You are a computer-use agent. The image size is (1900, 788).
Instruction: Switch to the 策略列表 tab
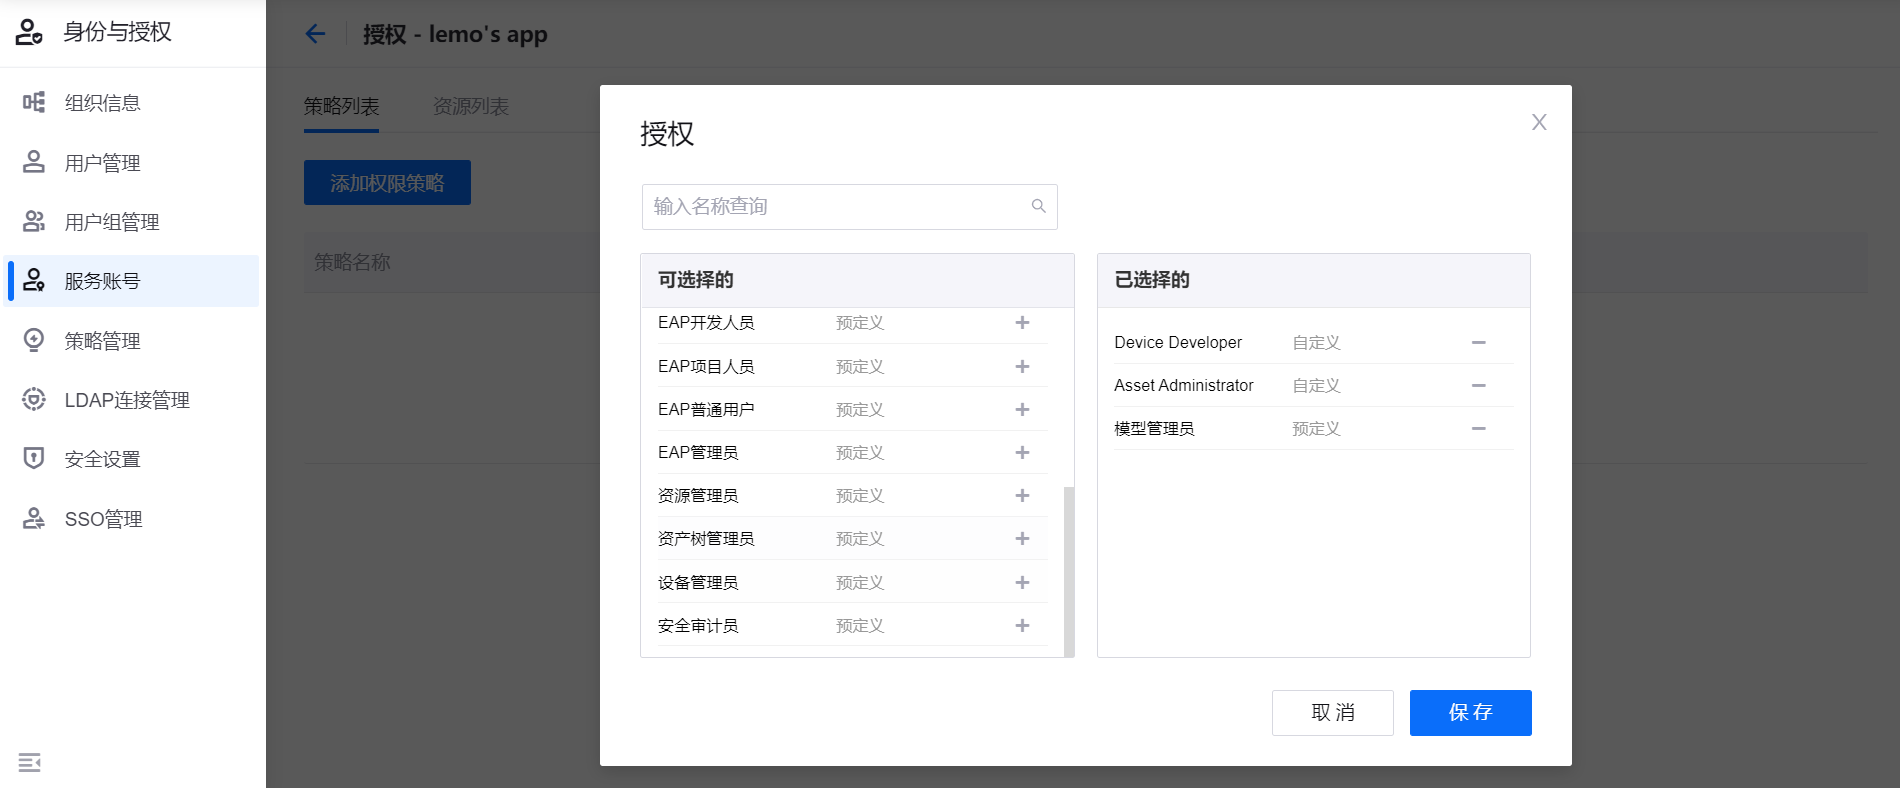pos(341,106)
